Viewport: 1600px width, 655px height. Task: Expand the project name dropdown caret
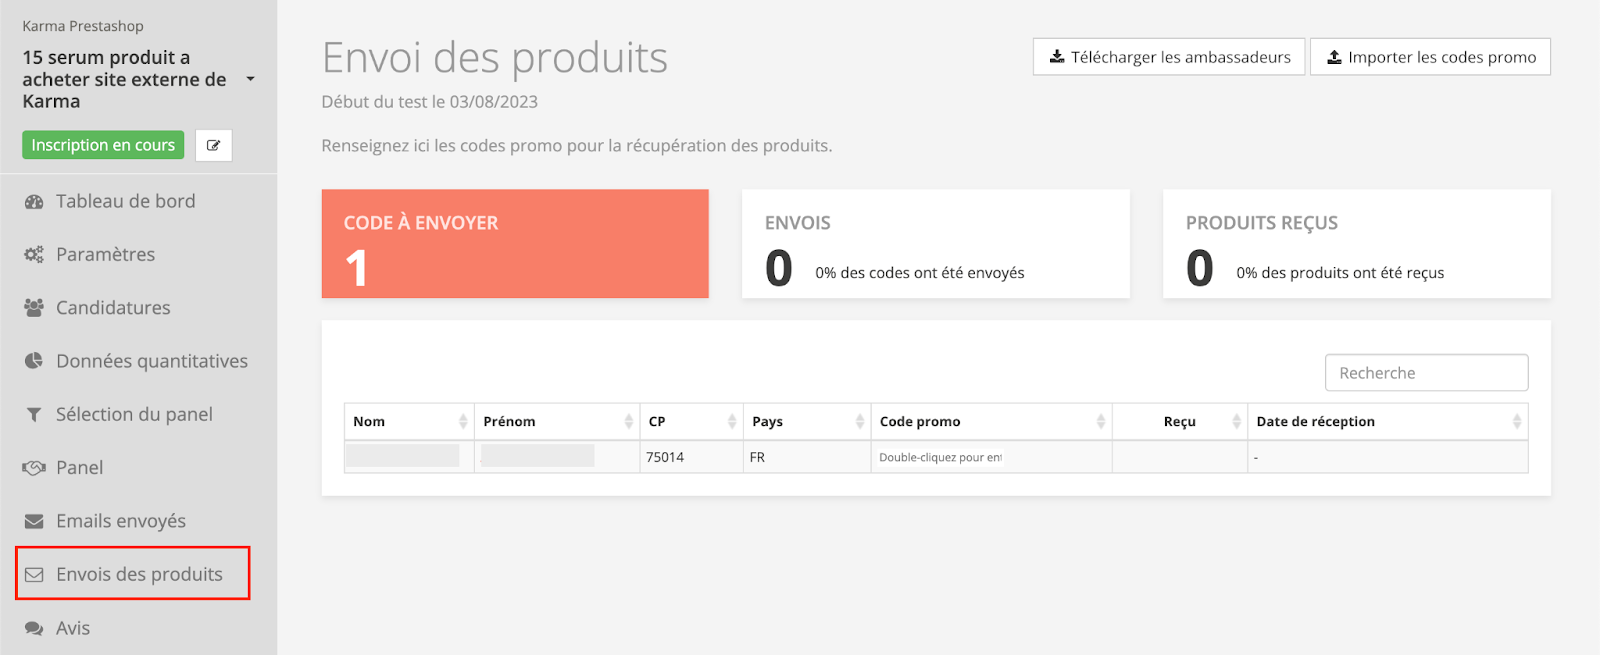point(250,79)
